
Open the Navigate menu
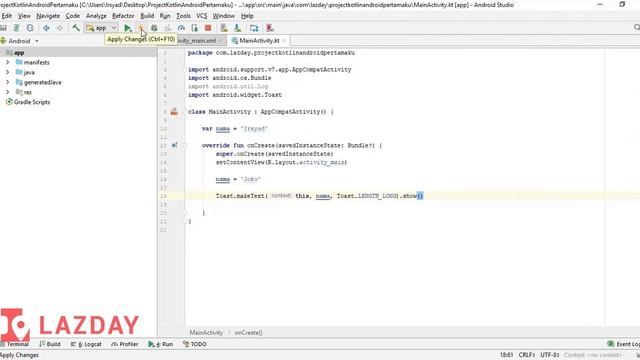coord(48,16)
